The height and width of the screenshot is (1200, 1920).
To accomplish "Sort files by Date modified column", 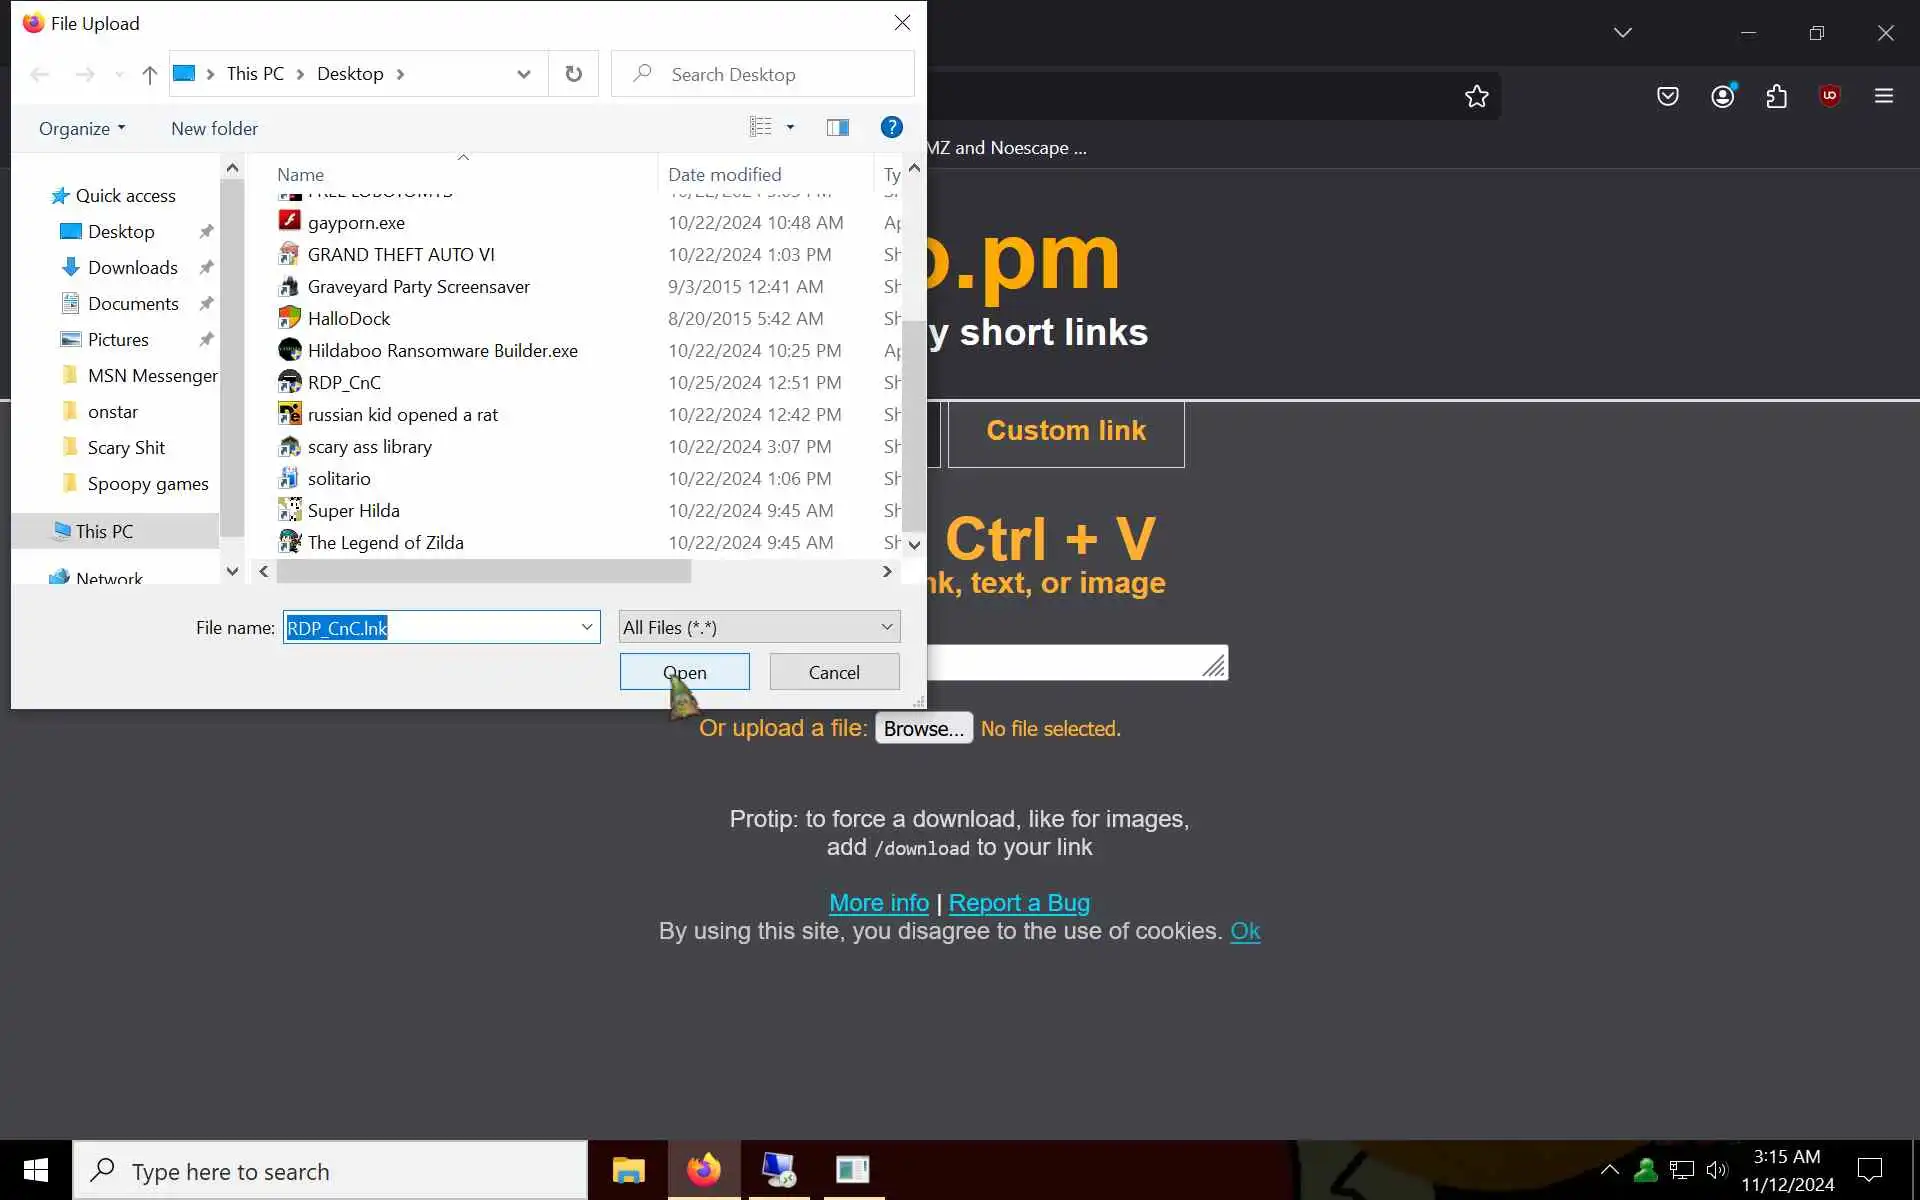I will click(724, 174).
